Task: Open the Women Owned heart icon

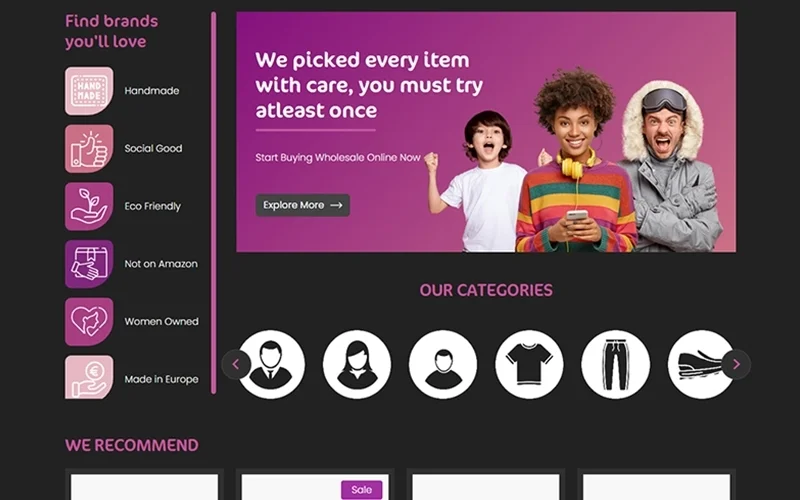Action: click(89, 321)
